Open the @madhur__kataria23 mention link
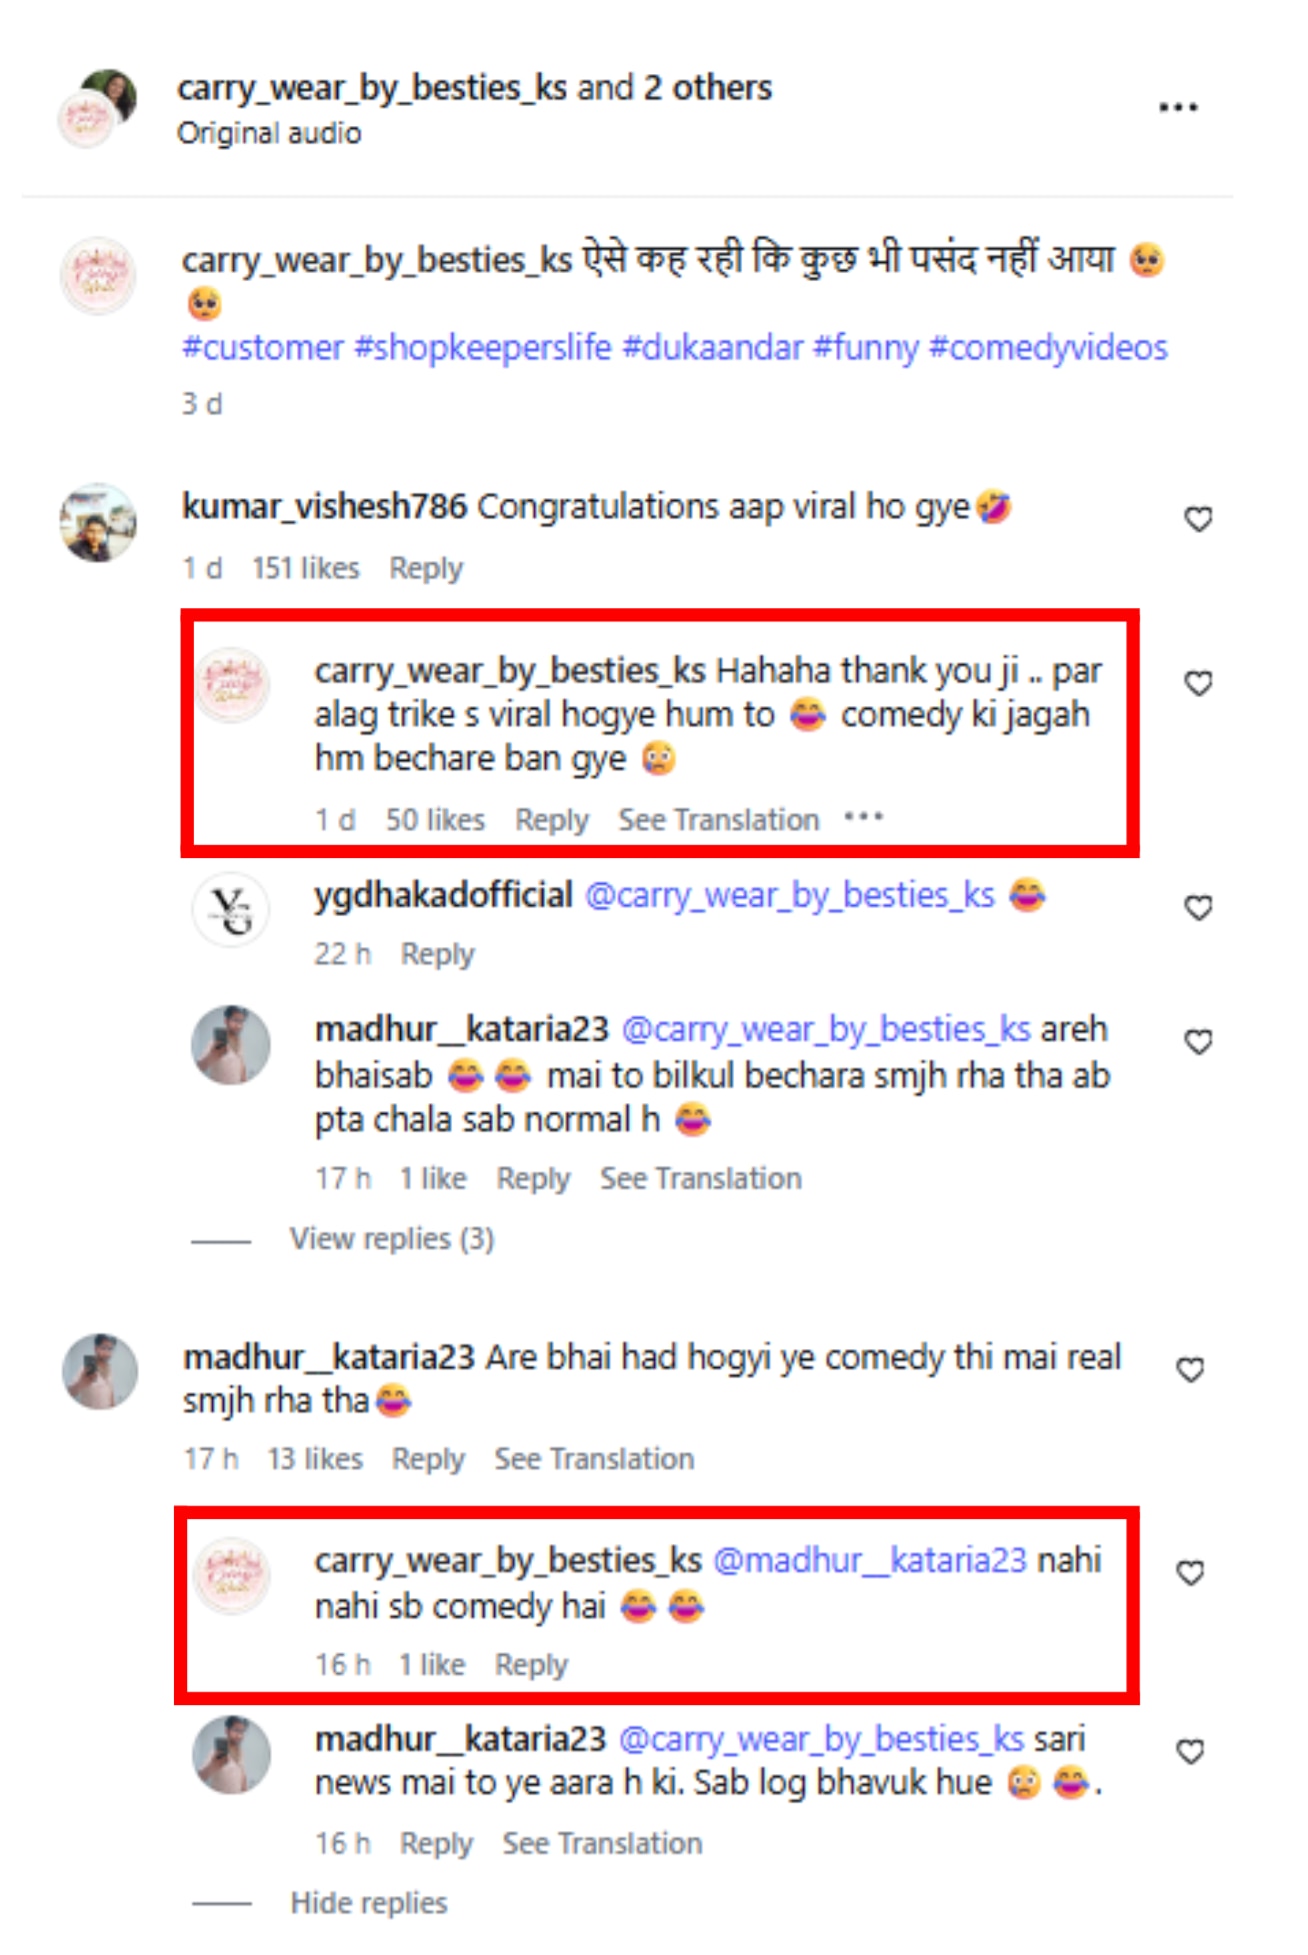The image size is (1308, 1955). [869, 1560]
